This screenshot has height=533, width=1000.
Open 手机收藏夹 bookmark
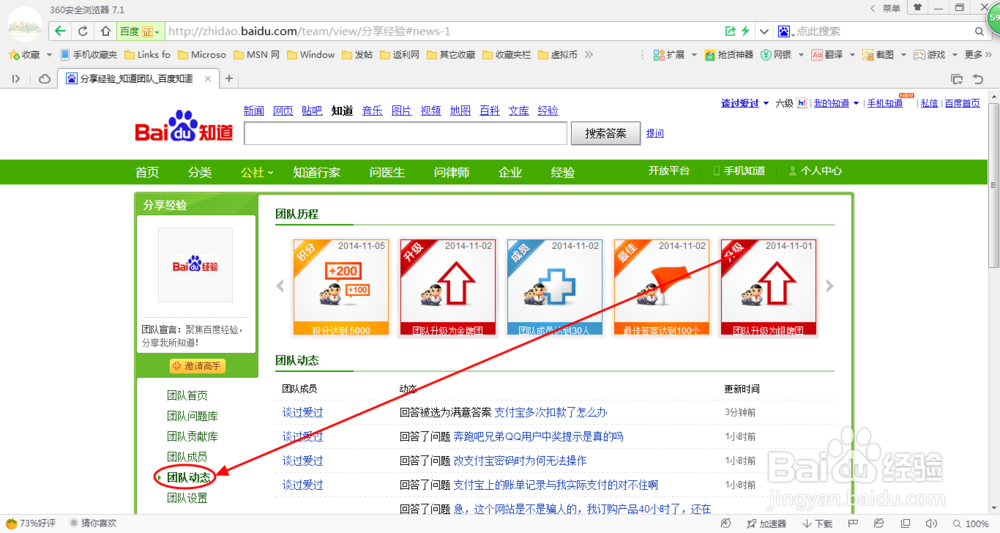pos(89,55)
